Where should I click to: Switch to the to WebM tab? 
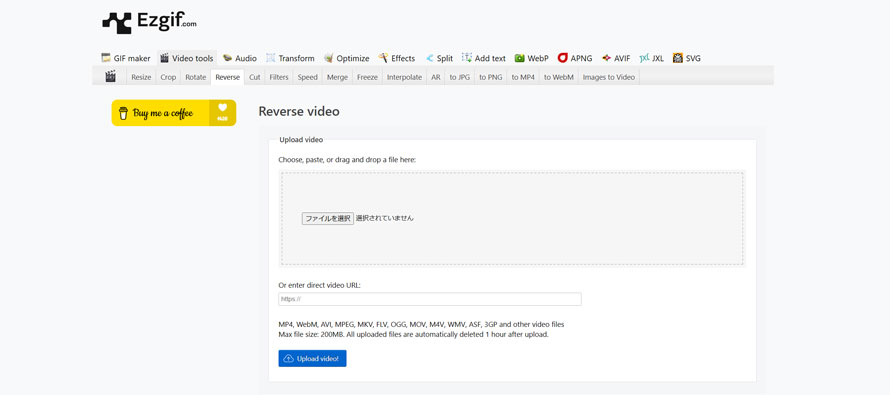pos(559,77)
